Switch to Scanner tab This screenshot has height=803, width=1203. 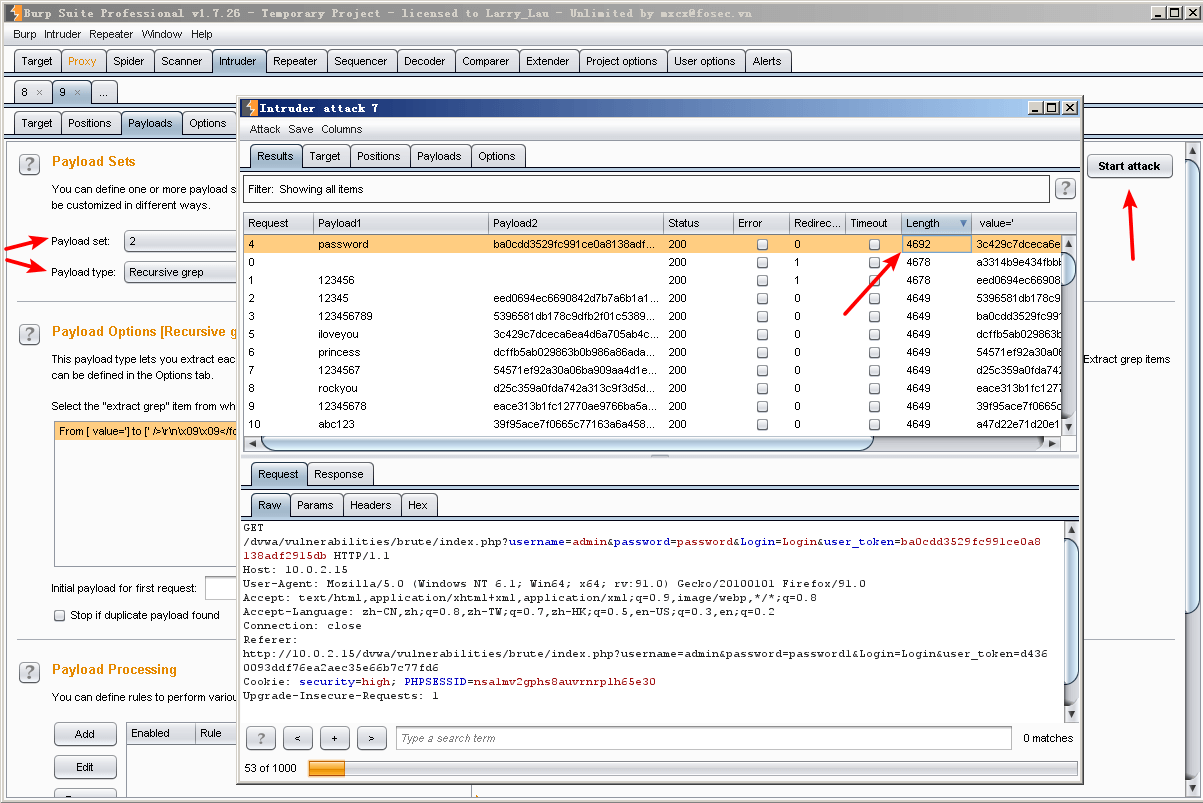[x=182, y=61]
